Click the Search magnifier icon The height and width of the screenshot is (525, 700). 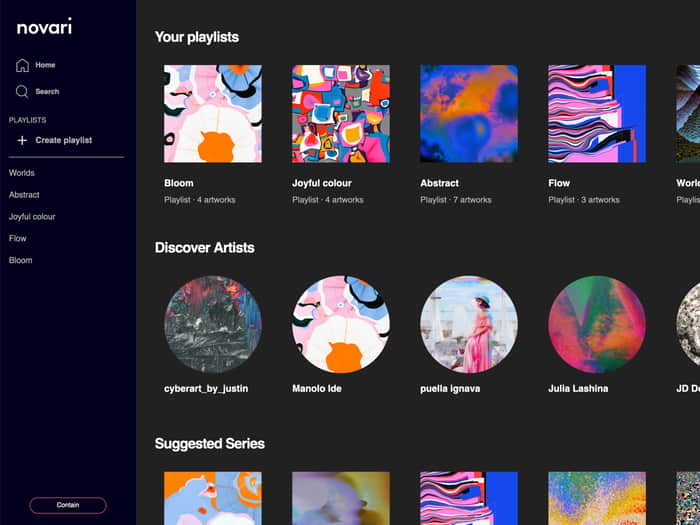click(22, 92)
